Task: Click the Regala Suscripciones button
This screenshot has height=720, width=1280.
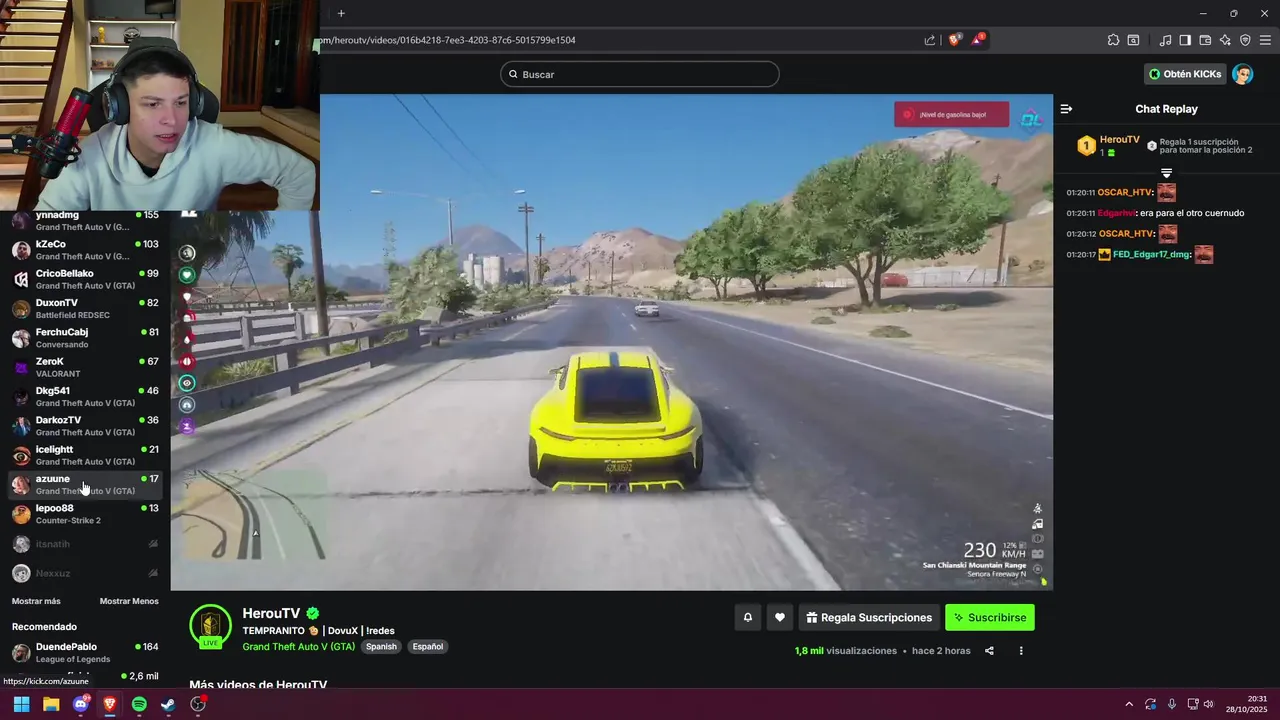Action: [x=869, y=618]
